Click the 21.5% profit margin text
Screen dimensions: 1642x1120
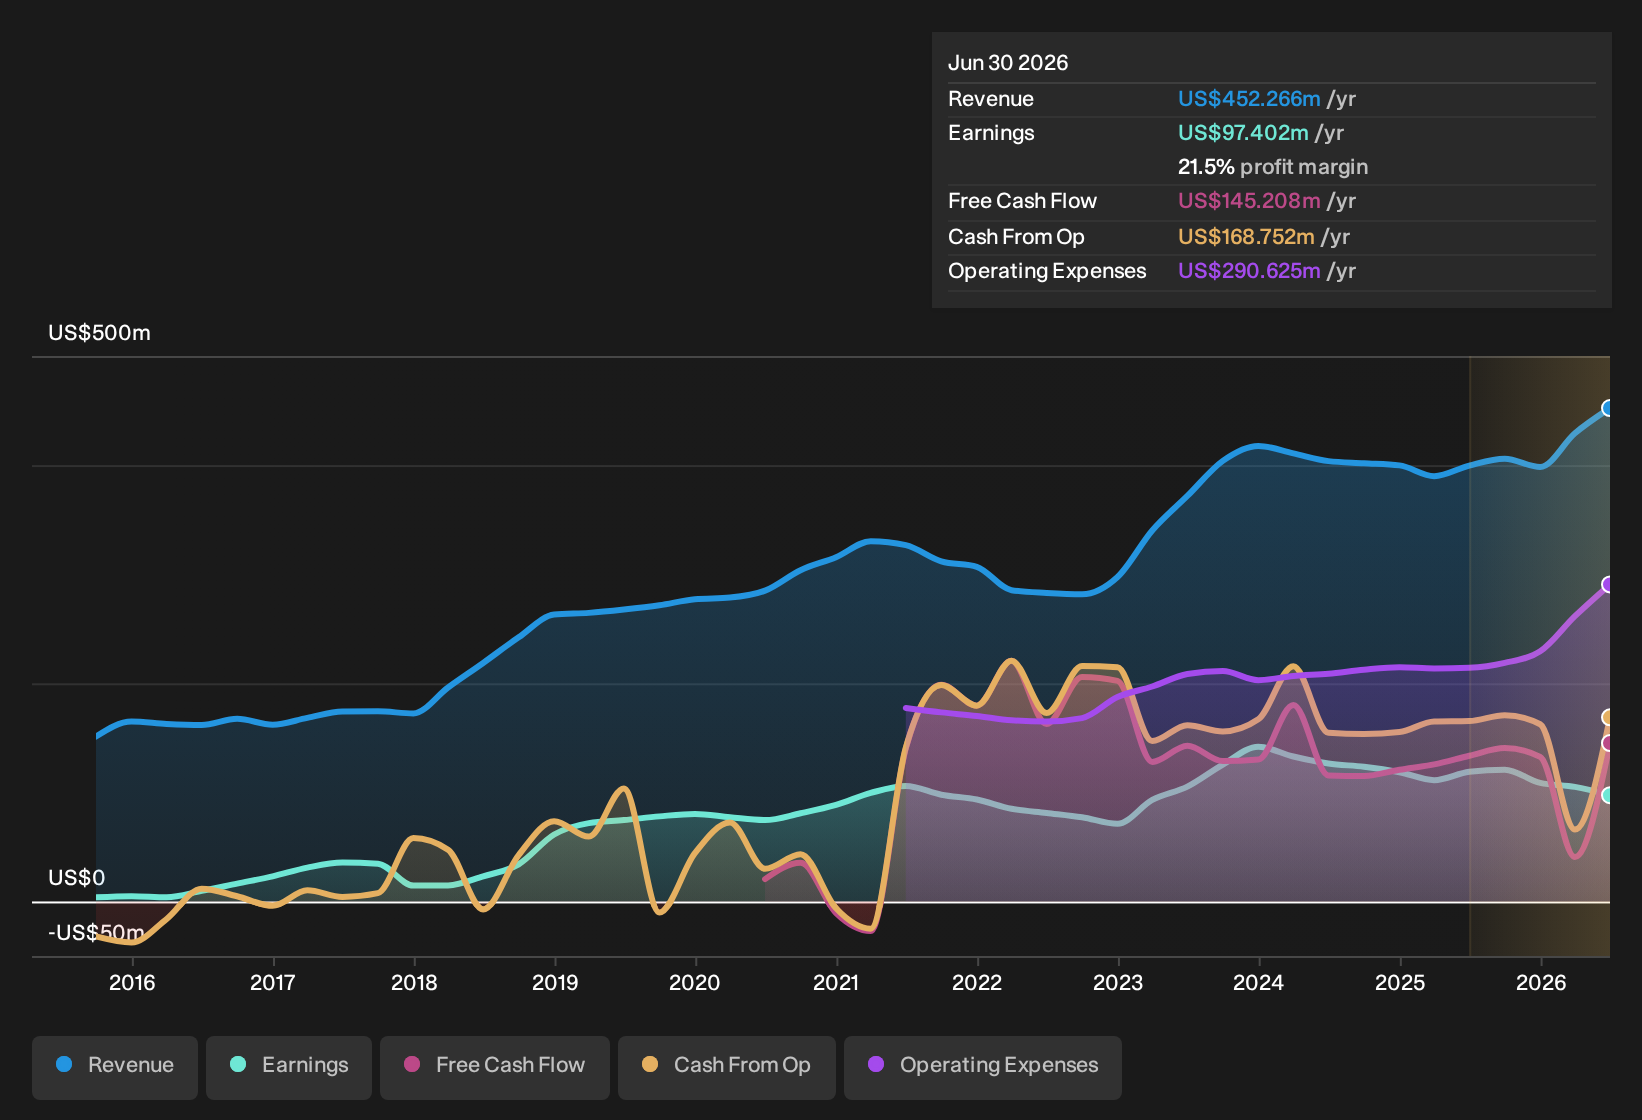1273,167
